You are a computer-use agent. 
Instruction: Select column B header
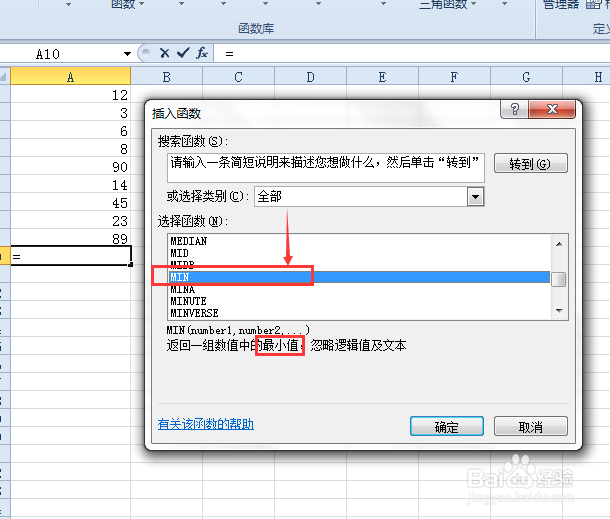(167, 77)
